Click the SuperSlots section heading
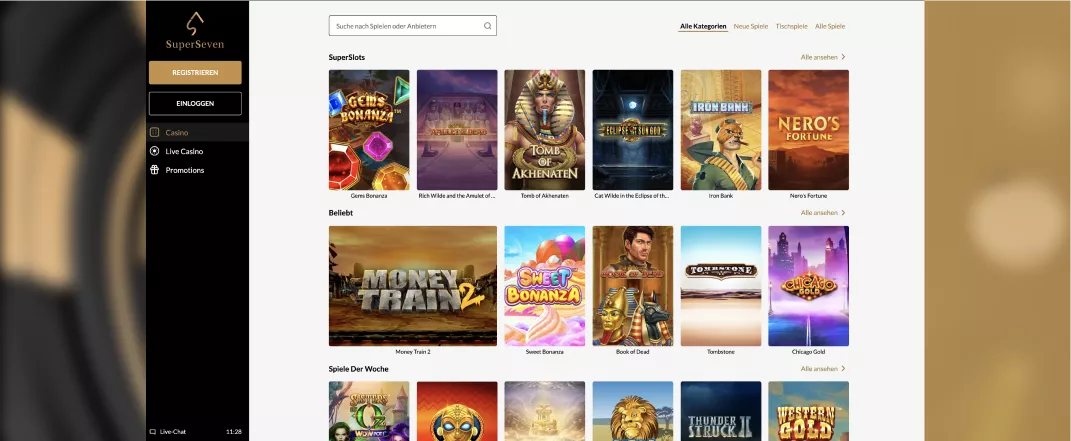Viewport: 1071px width, 441px height. point(347,57)
